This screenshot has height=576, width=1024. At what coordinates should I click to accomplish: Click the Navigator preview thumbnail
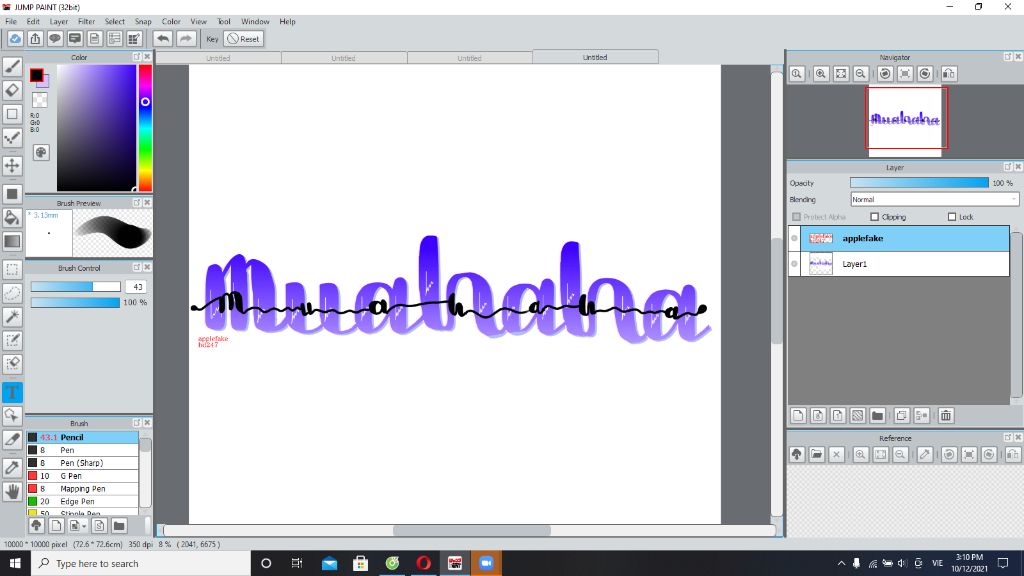[905, 120]
